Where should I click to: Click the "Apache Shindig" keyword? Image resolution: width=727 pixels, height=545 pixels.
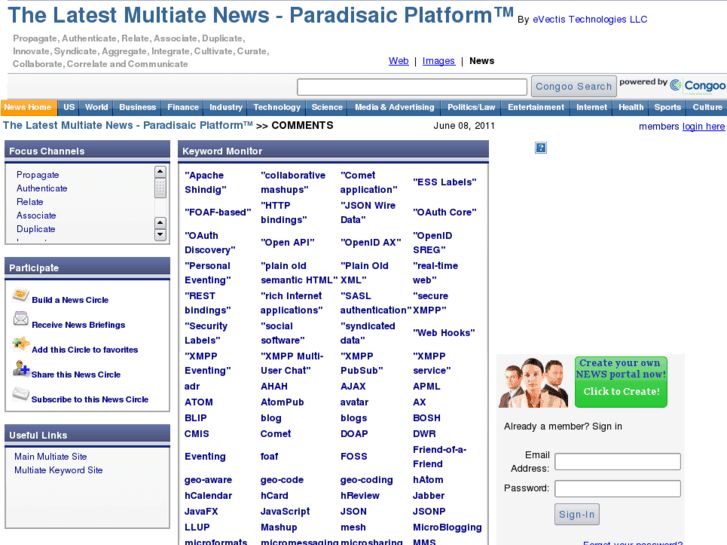205,182
